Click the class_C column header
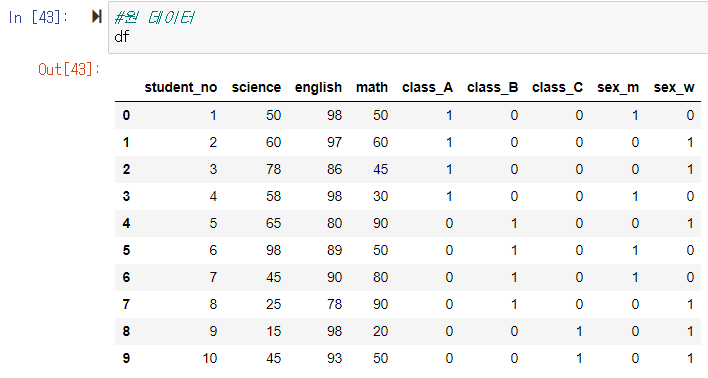The width and height of the screenshot is (708, 378). (557, 88)
